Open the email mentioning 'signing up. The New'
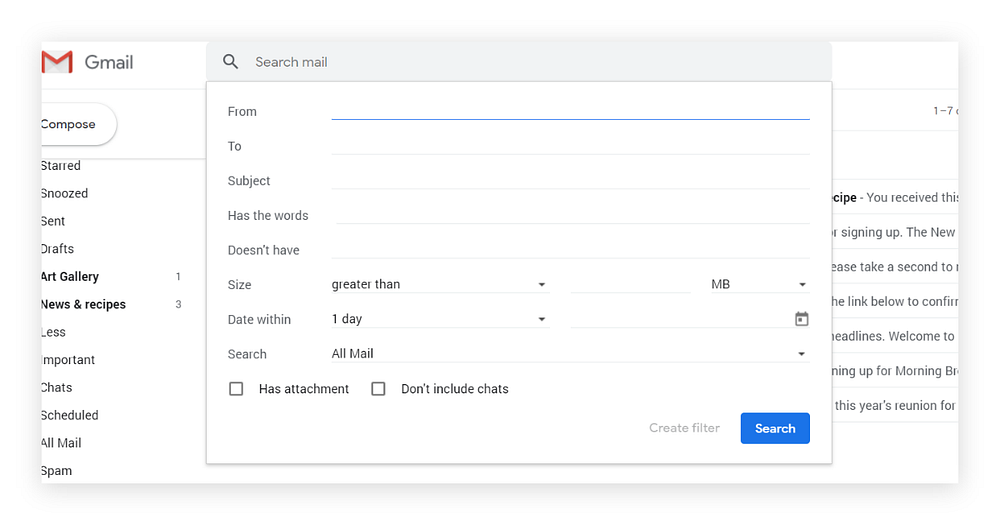Screen dimensions: 1000x525 click(x=895, y=232)
